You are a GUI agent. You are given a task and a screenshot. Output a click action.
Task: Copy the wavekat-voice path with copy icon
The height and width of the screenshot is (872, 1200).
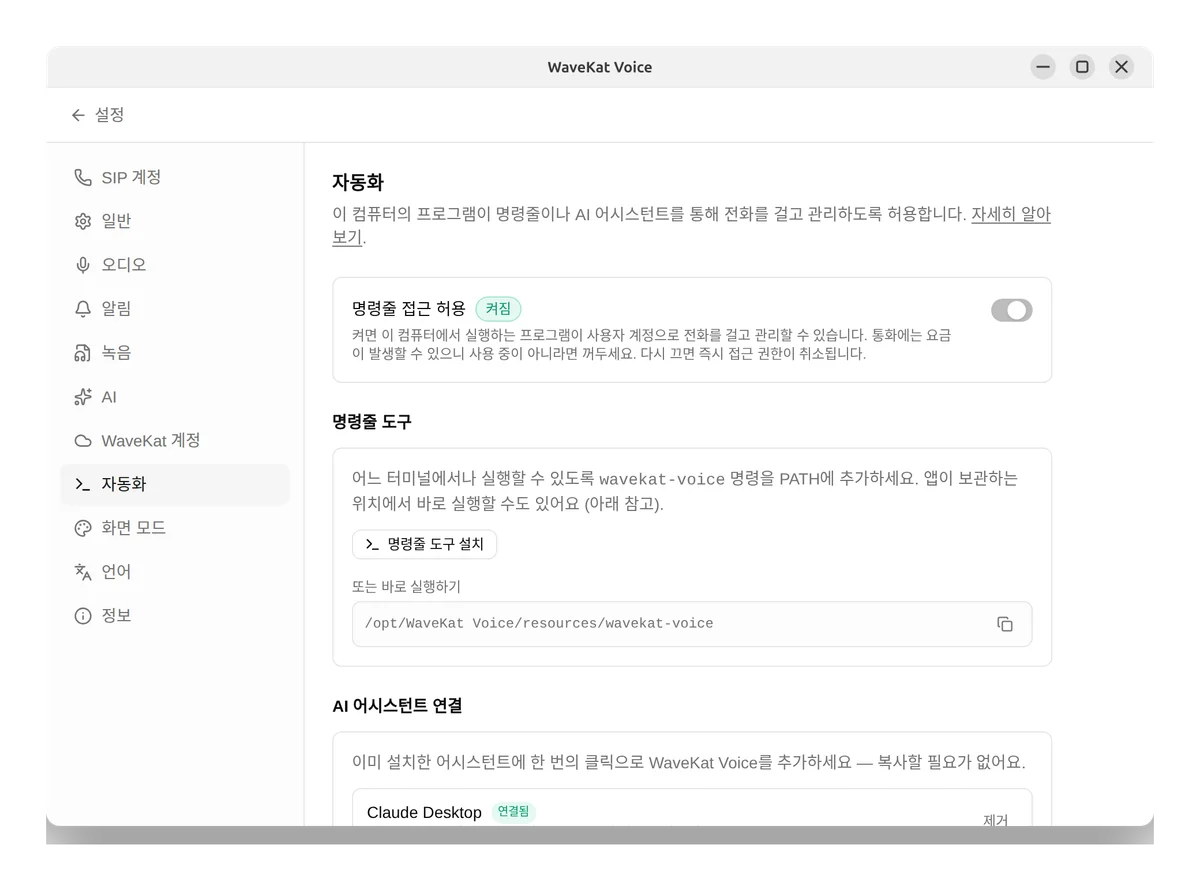point(1005,624)
